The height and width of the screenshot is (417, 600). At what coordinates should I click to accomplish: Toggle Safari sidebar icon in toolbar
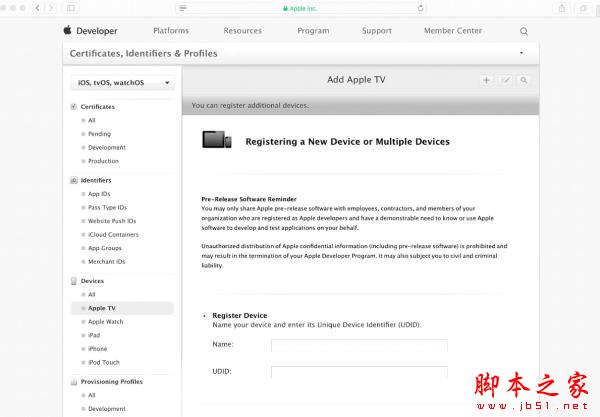pos(71,8)
